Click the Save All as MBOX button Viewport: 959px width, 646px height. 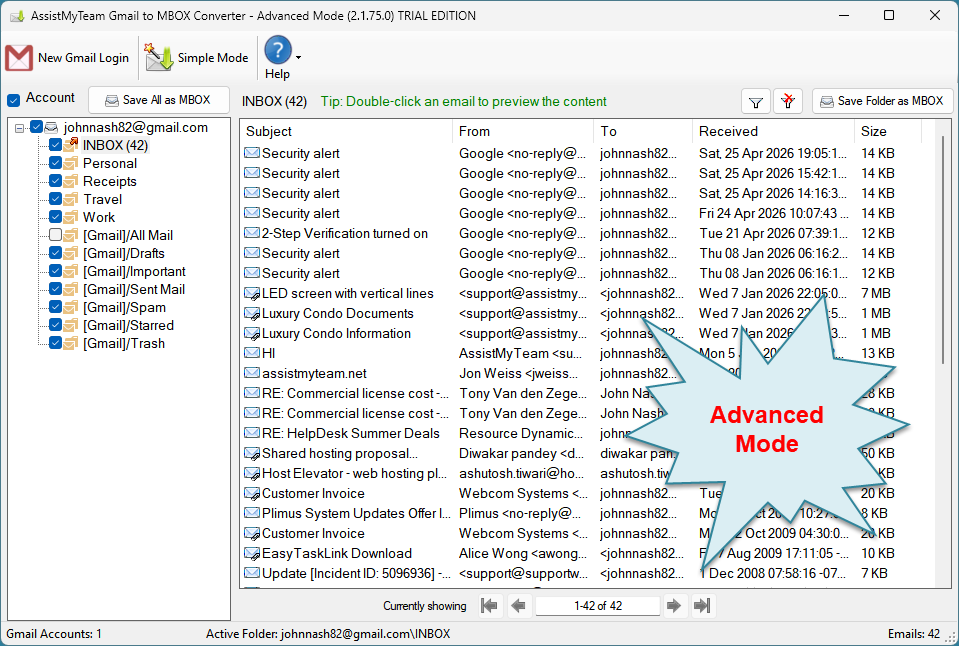[x=159, y=100]
